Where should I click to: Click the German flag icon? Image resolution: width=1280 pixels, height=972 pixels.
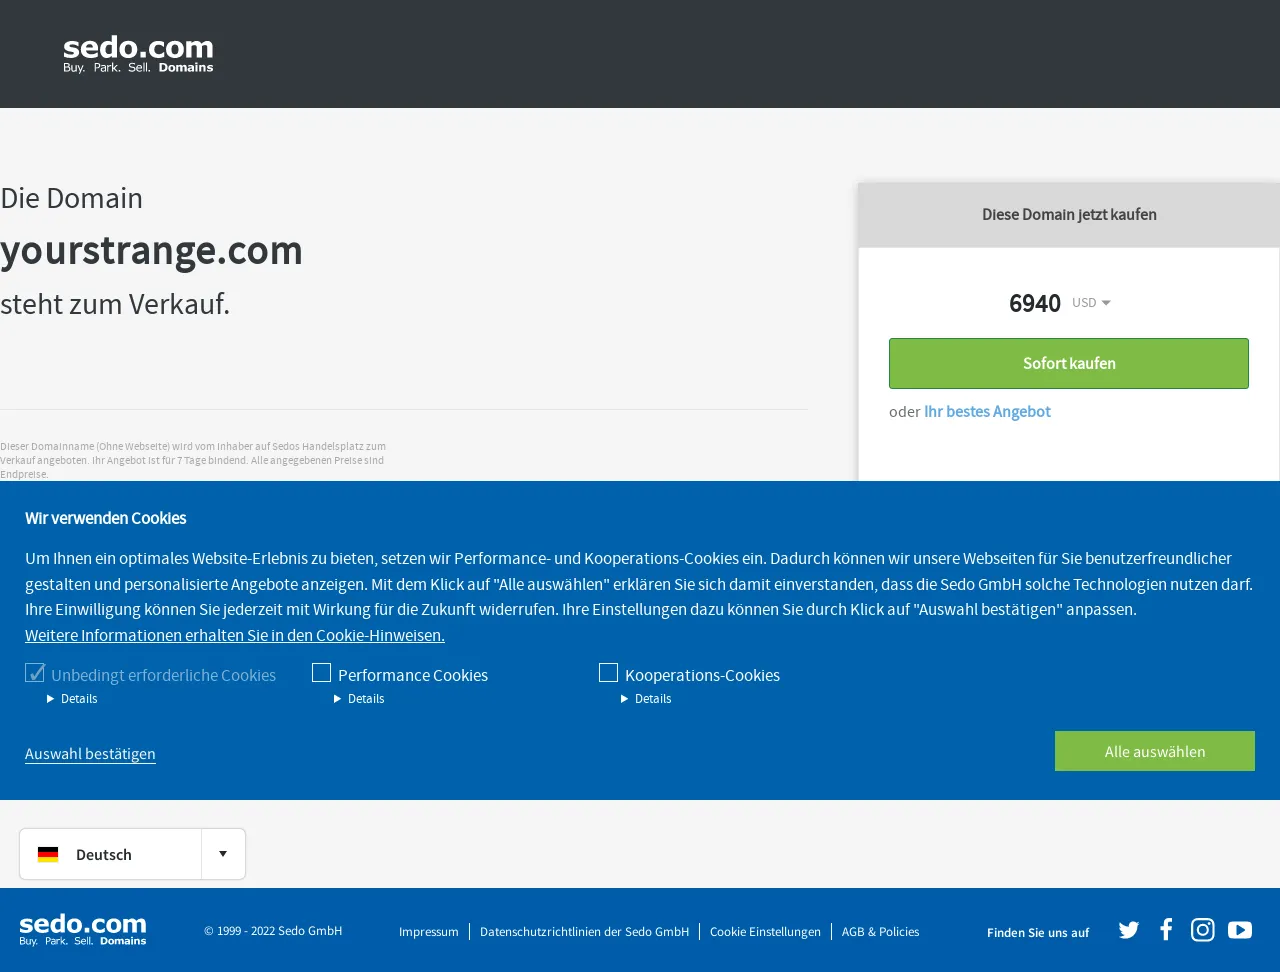pyautogui.click(x=48, y=854)
